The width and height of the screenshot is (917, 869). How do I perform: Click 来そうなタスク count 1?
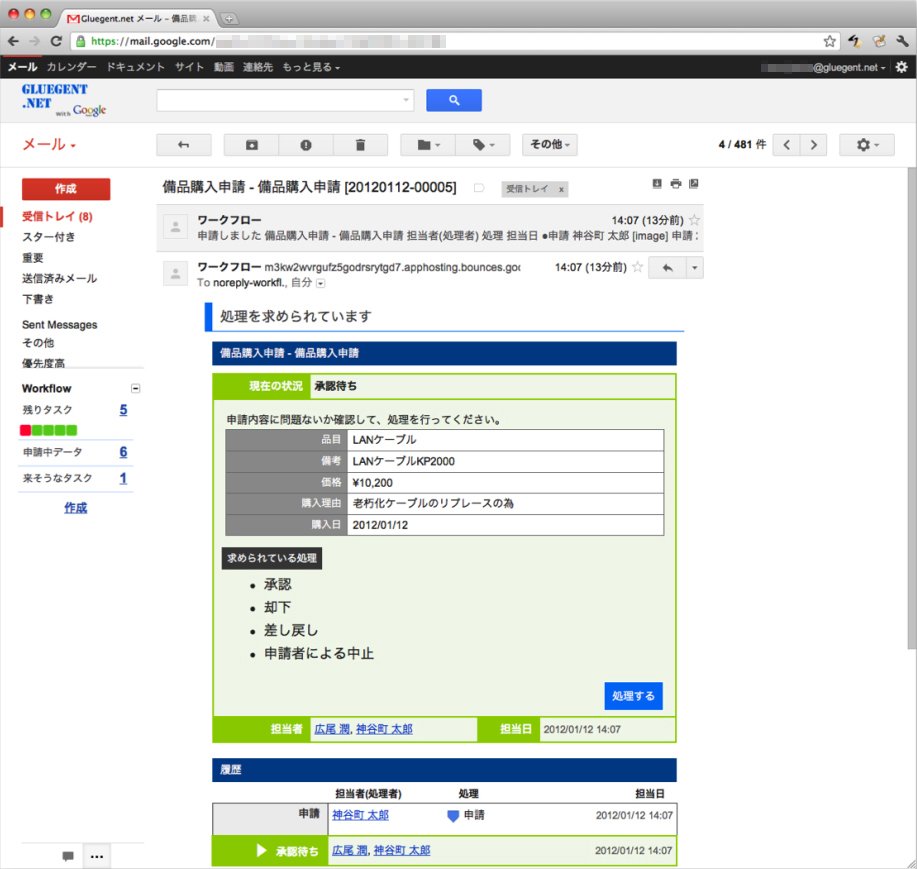coord(123,478)
